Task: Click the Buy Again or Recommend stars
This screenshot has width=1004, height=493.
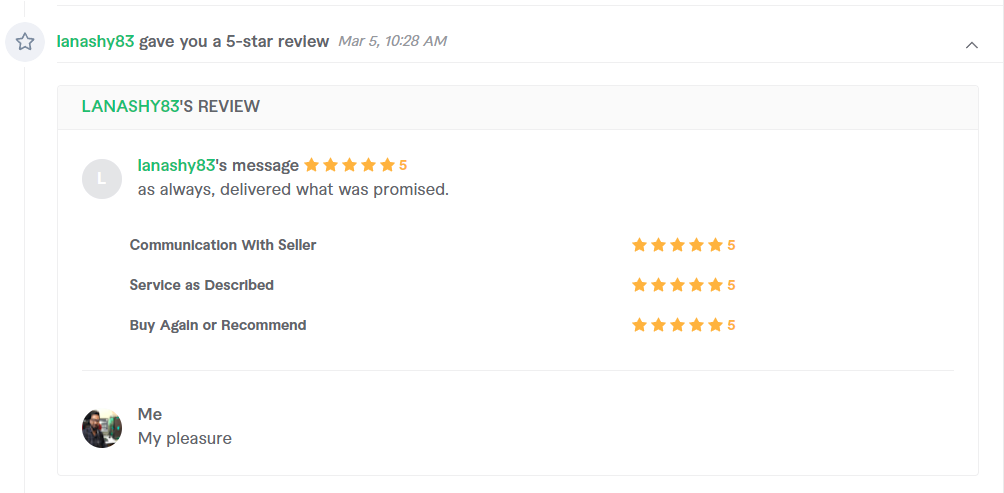Action: (x=683, y=325)
